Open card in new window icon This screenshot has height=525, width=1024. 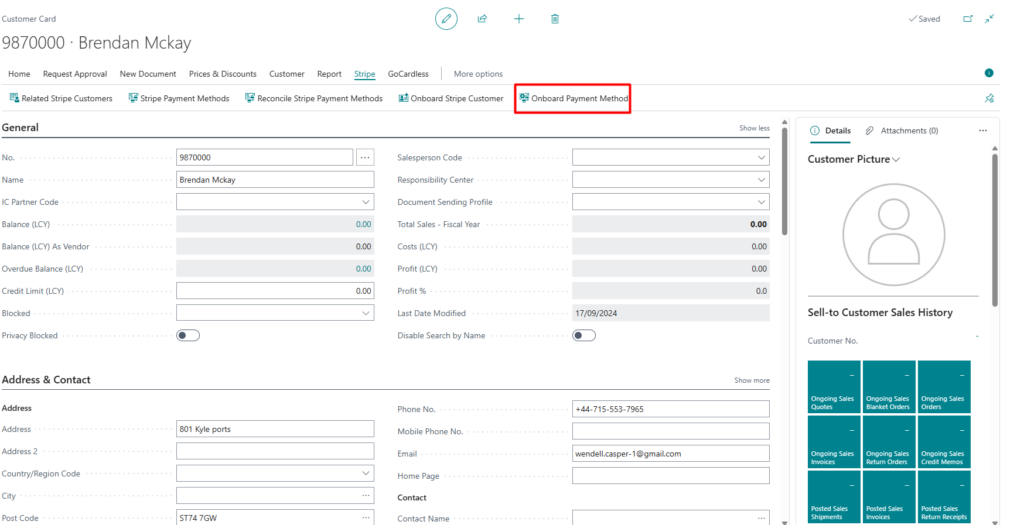[968, 19]
